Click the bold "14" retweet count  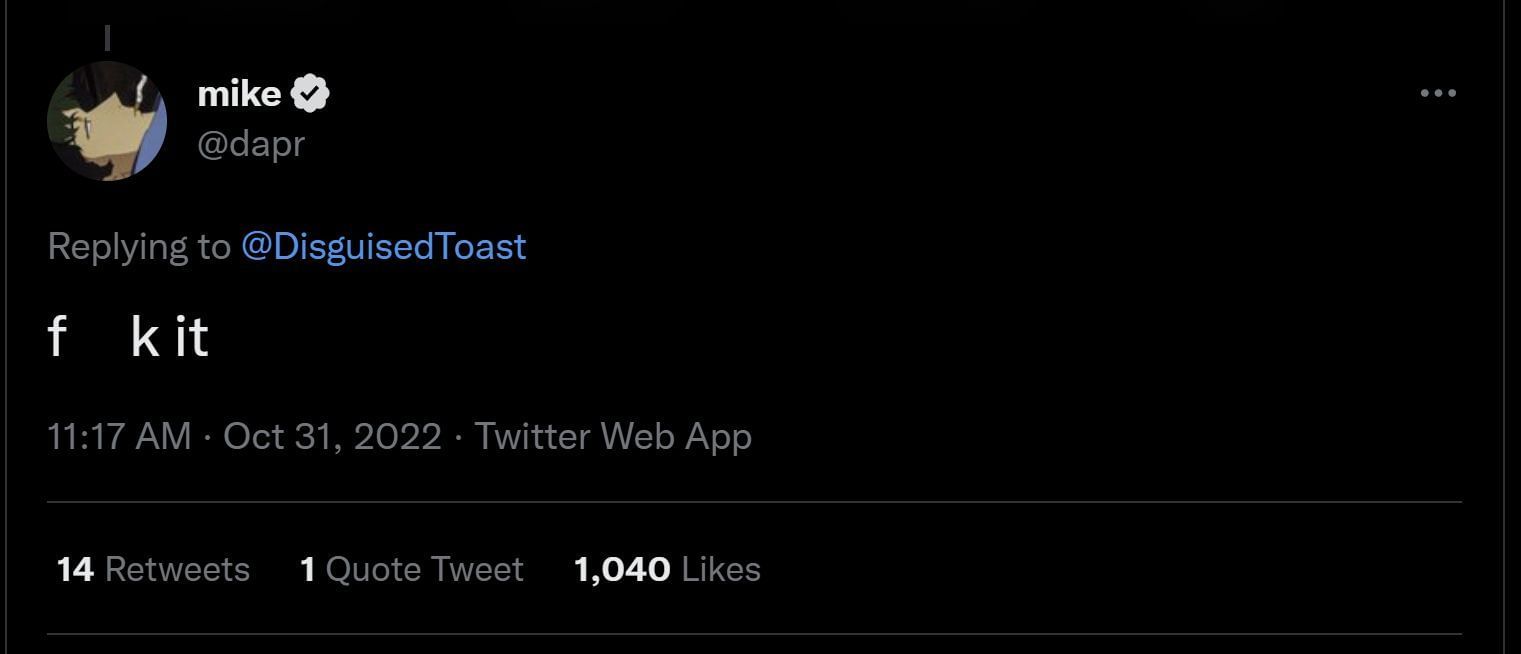74,568
